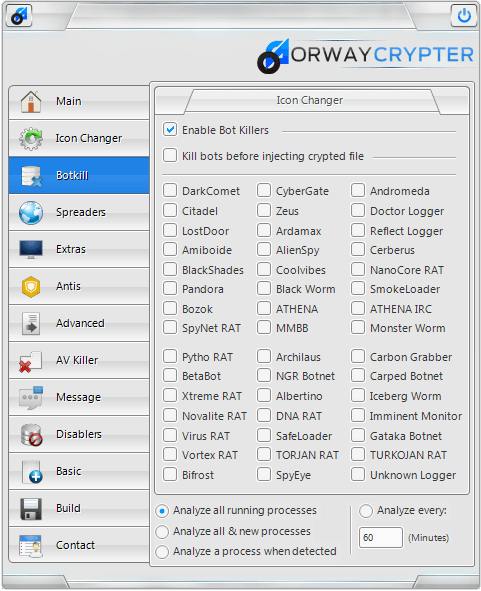Tick the Andromeda checkbox
Image resolution: width=481 pixels, height=591 pixels.
[358, 190]
